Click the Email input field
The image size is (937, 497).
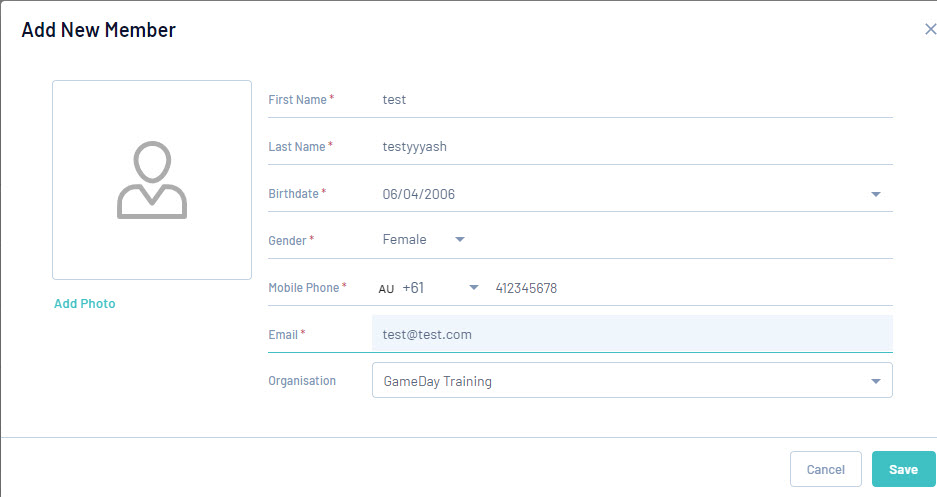tap(632, 334)
